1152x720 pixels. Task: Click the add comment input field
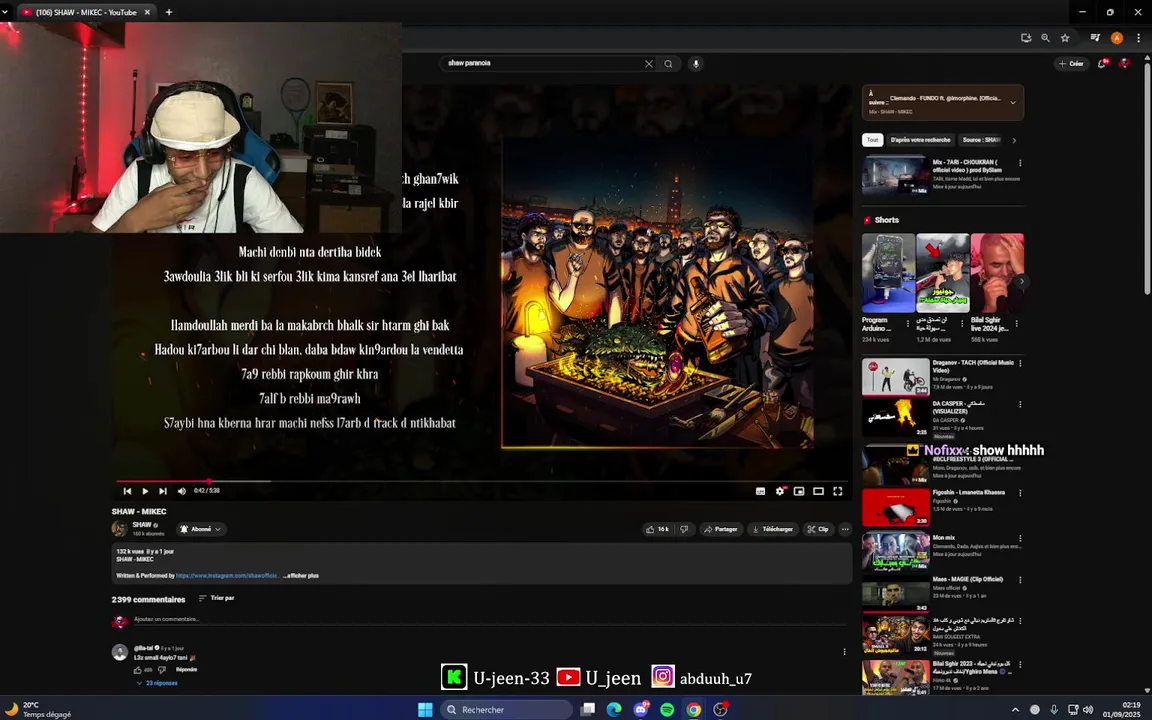489,619
